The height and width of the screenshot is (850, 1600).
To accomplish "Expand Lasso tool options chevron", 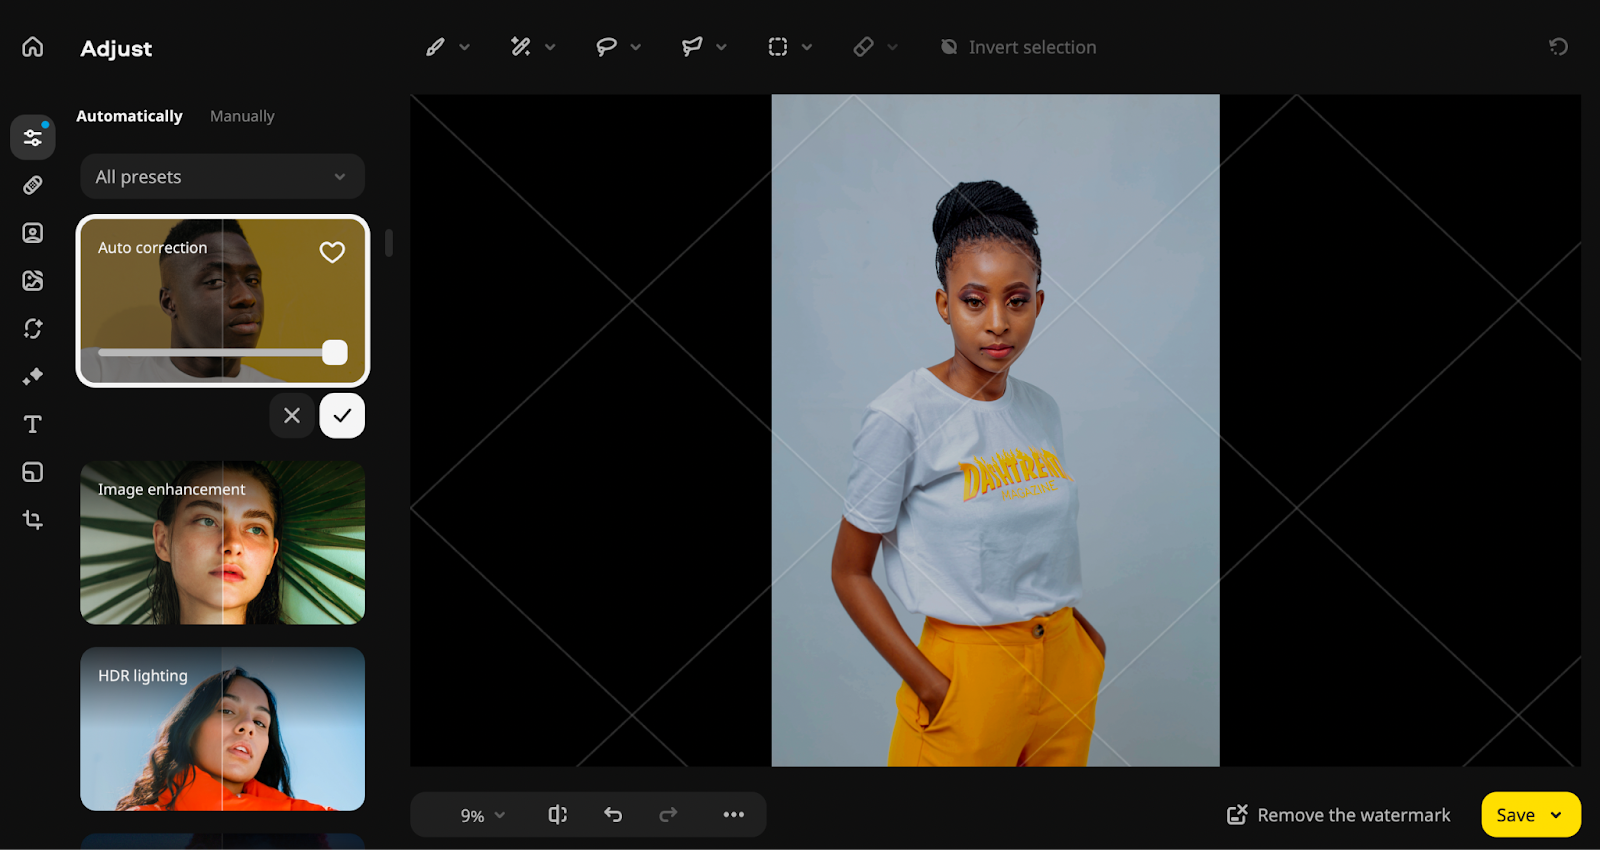I will pos(636,47).
